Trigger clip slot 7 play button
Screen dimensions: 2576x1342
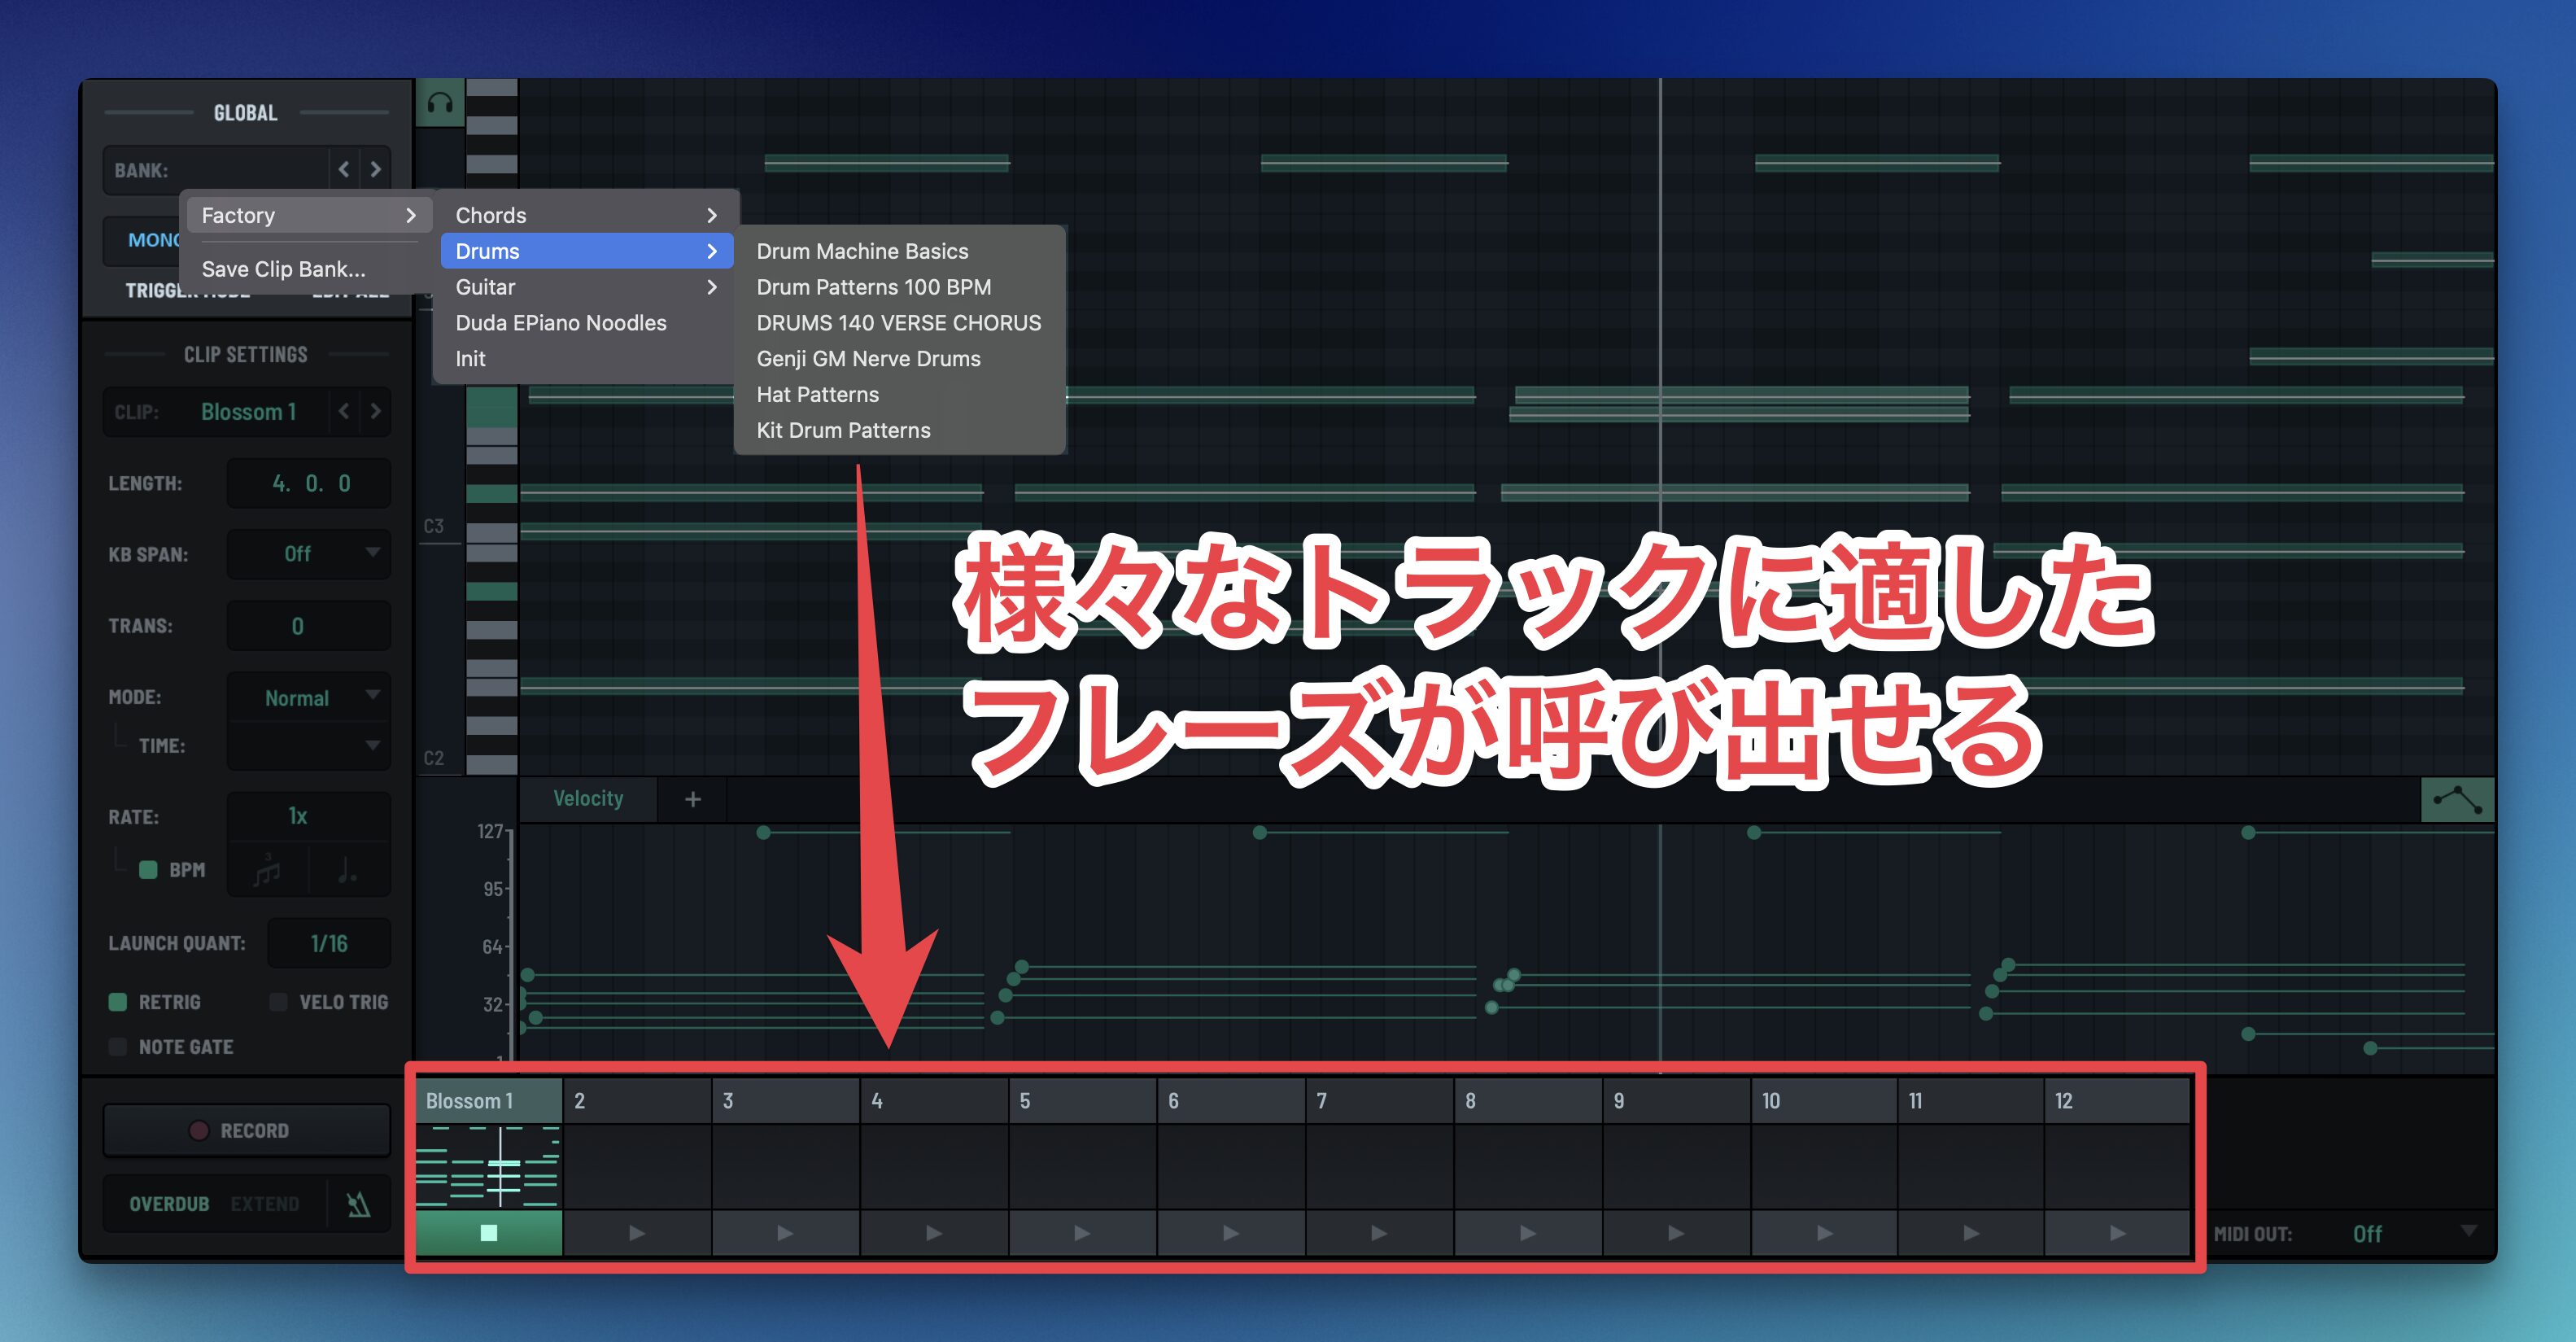click(1379, 1232)
